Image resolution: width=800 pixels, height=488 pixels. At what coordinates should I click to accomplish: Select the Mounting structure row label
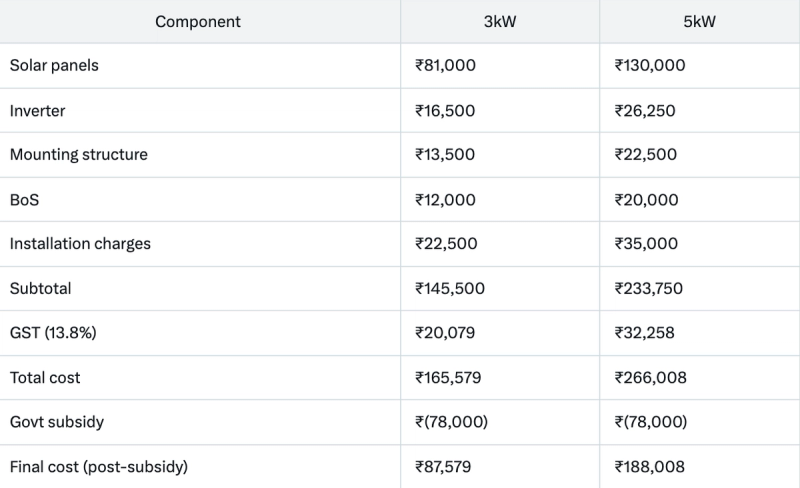tap(79, 154)
